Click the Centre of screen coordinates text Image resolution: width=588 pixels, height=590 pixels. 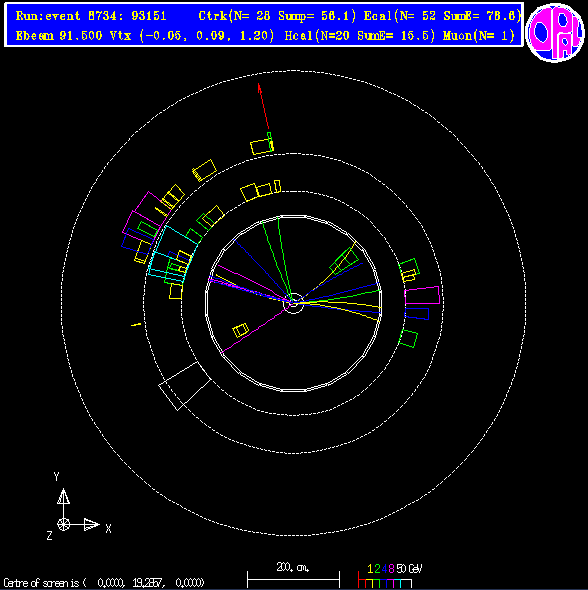click(104, 583)
